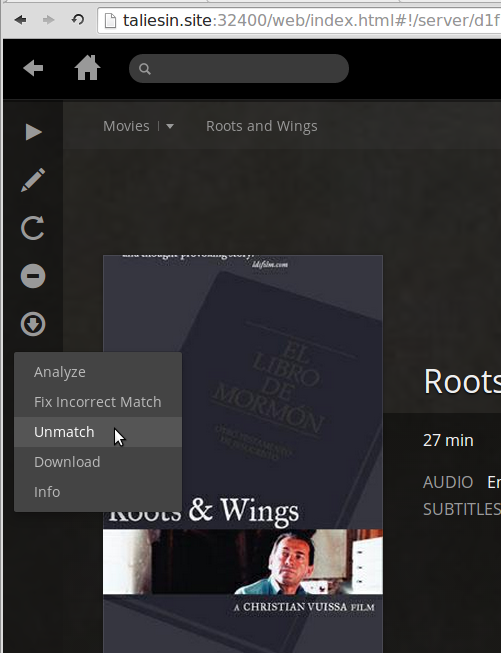
Task: Open the Movies library breadcrumb
Action: [126, 126]
